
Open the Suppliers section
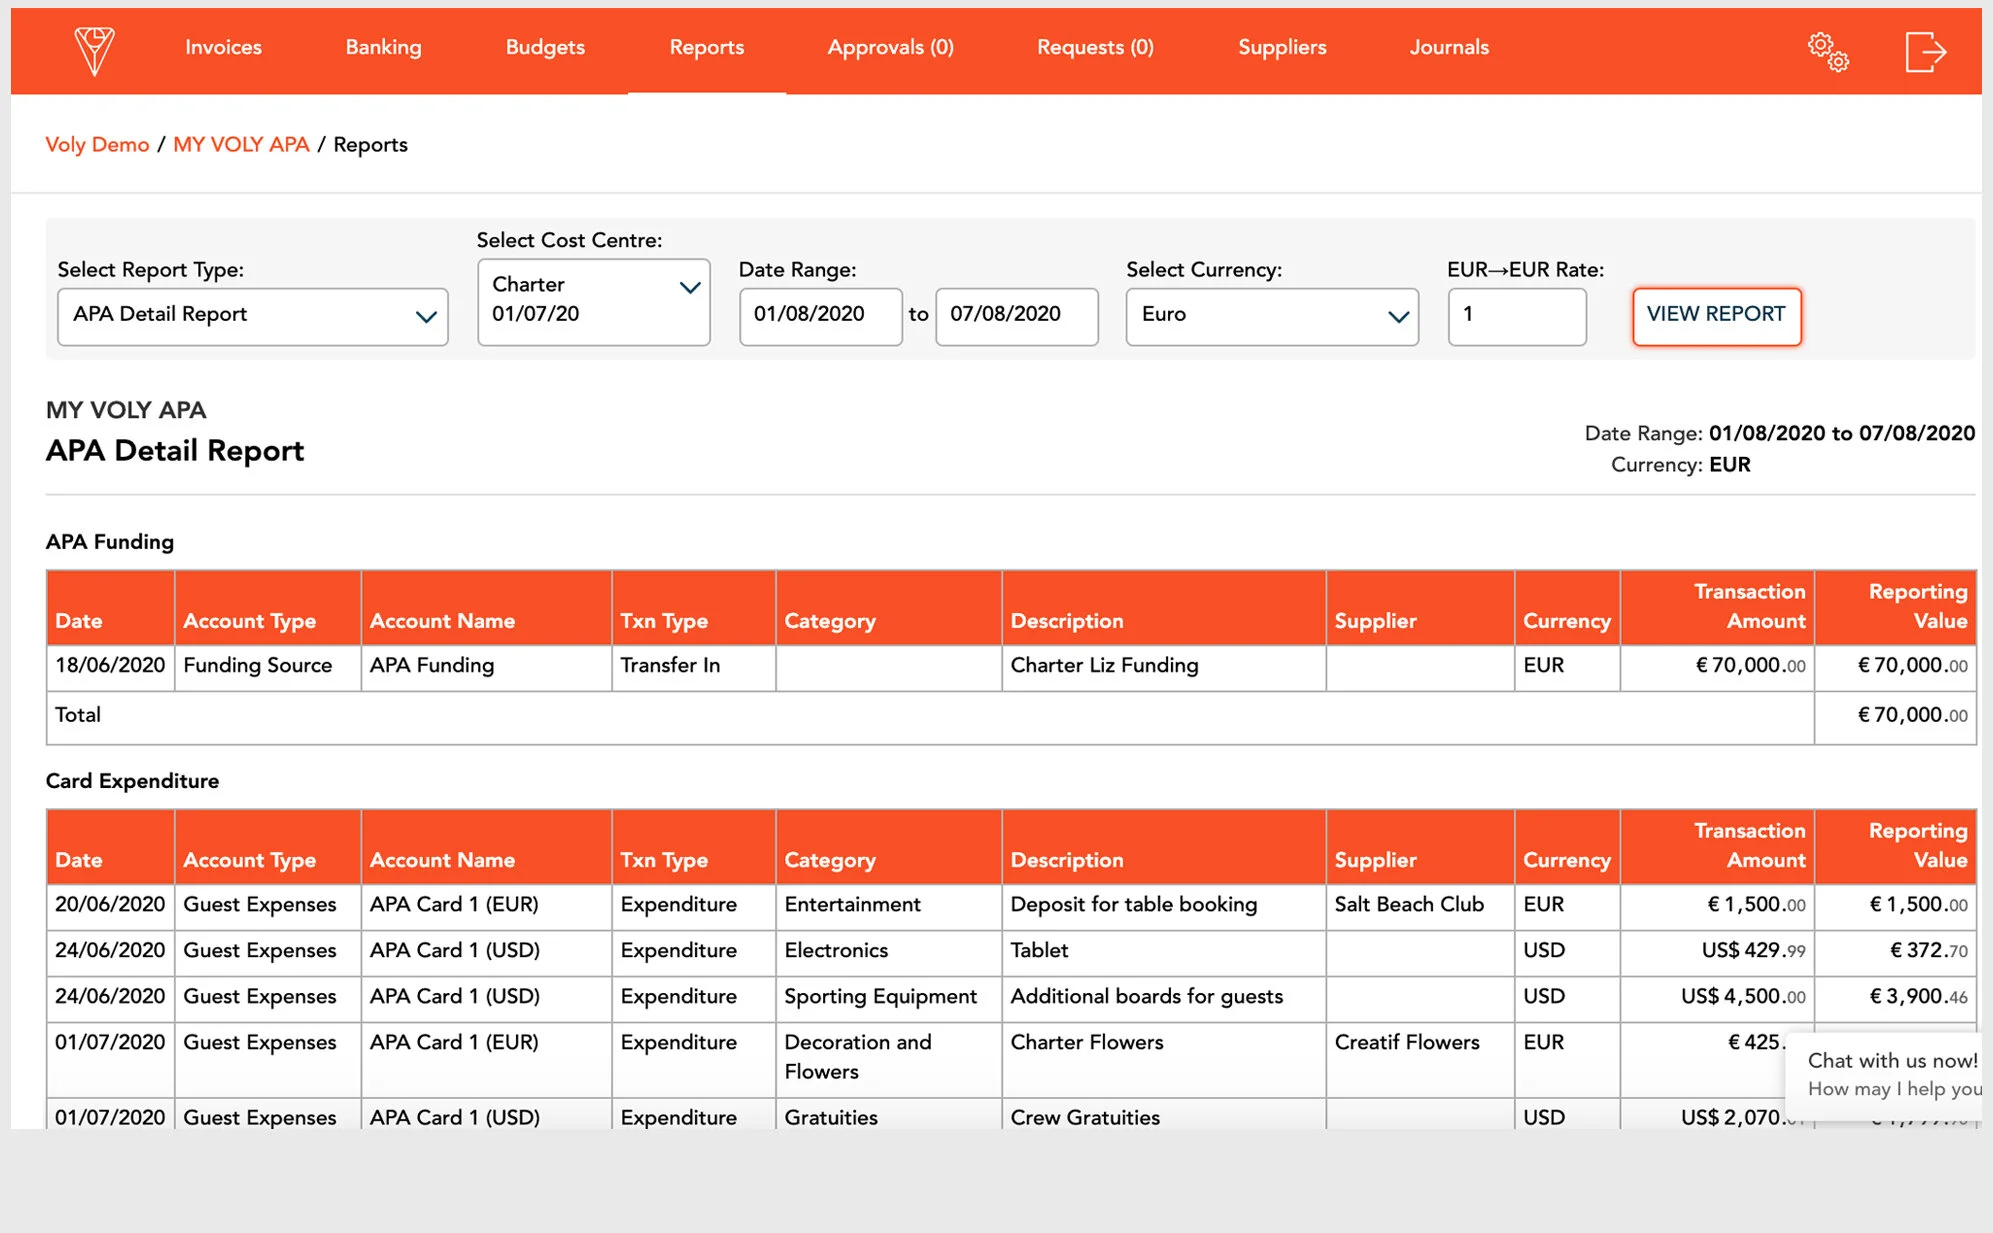pos(1282,47)
